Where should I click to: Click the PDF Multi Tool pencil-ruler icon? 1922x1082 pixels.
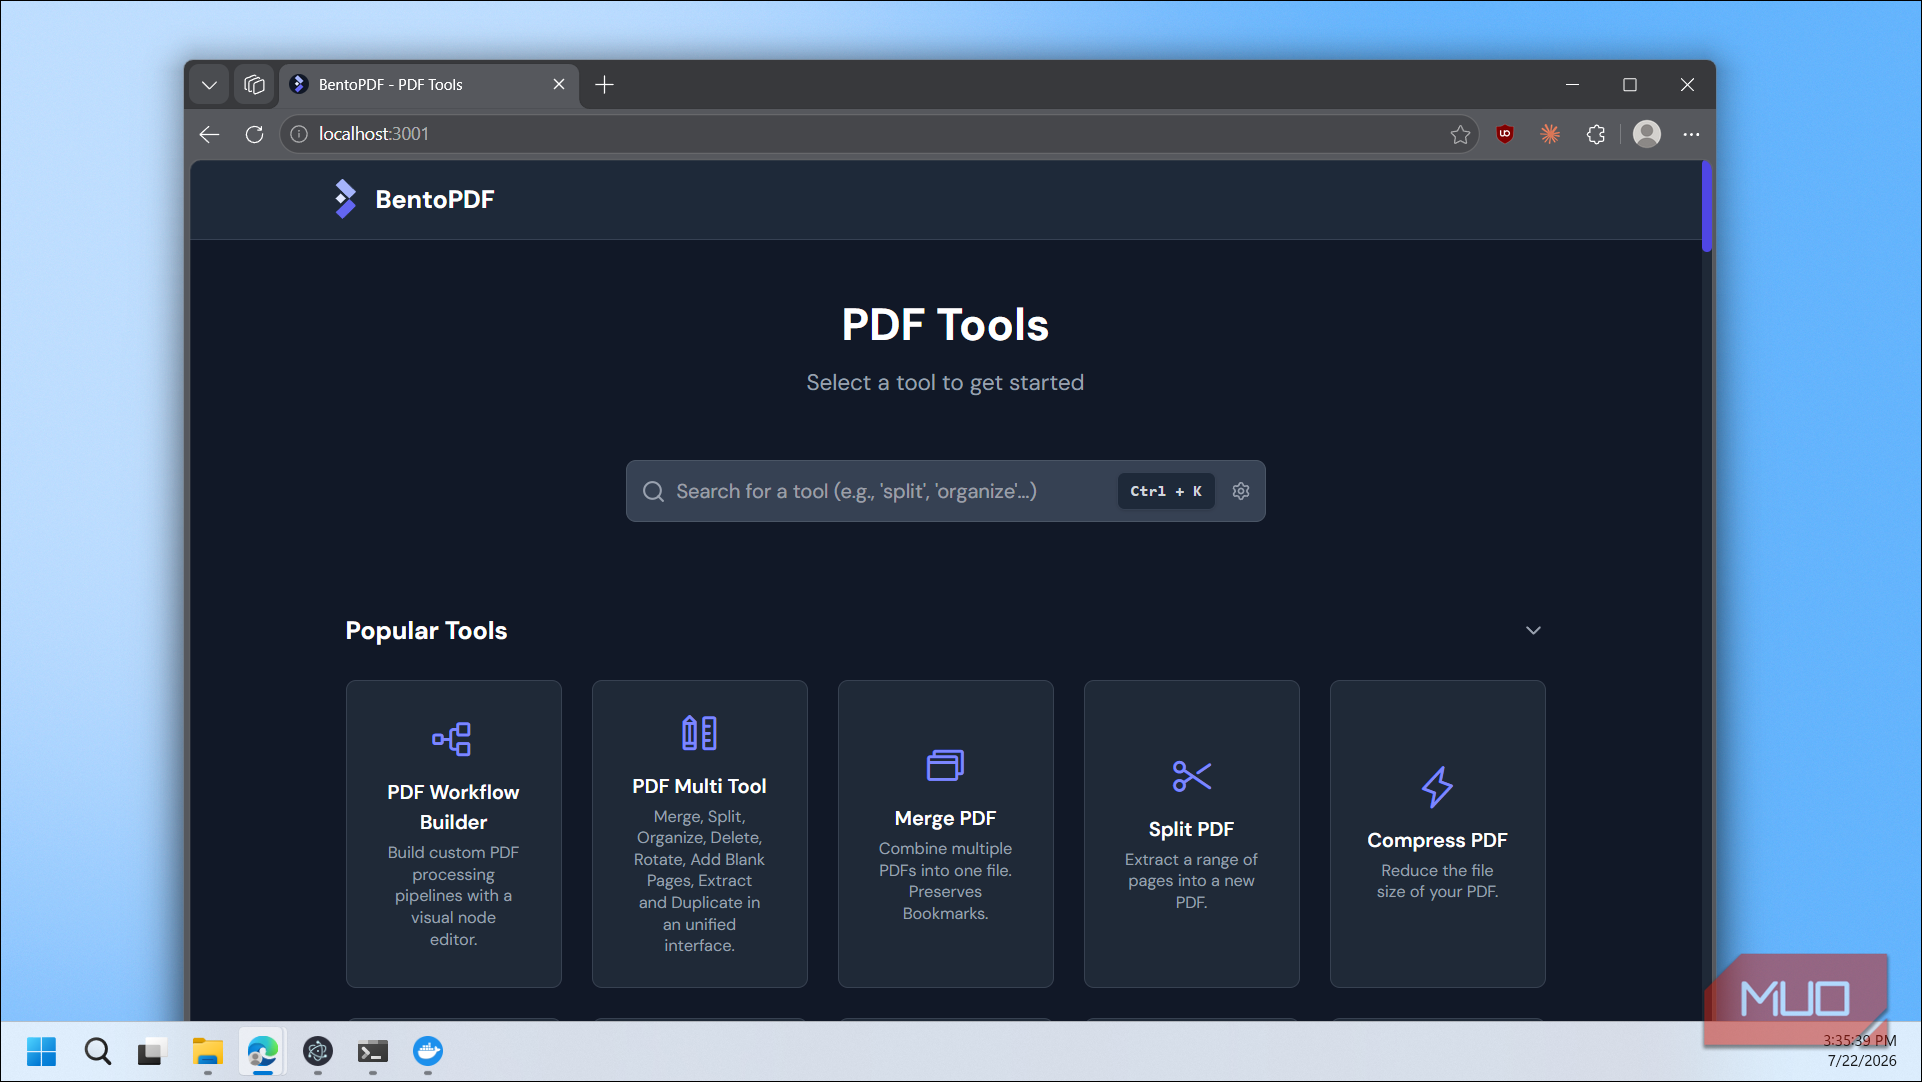(699, 733)
